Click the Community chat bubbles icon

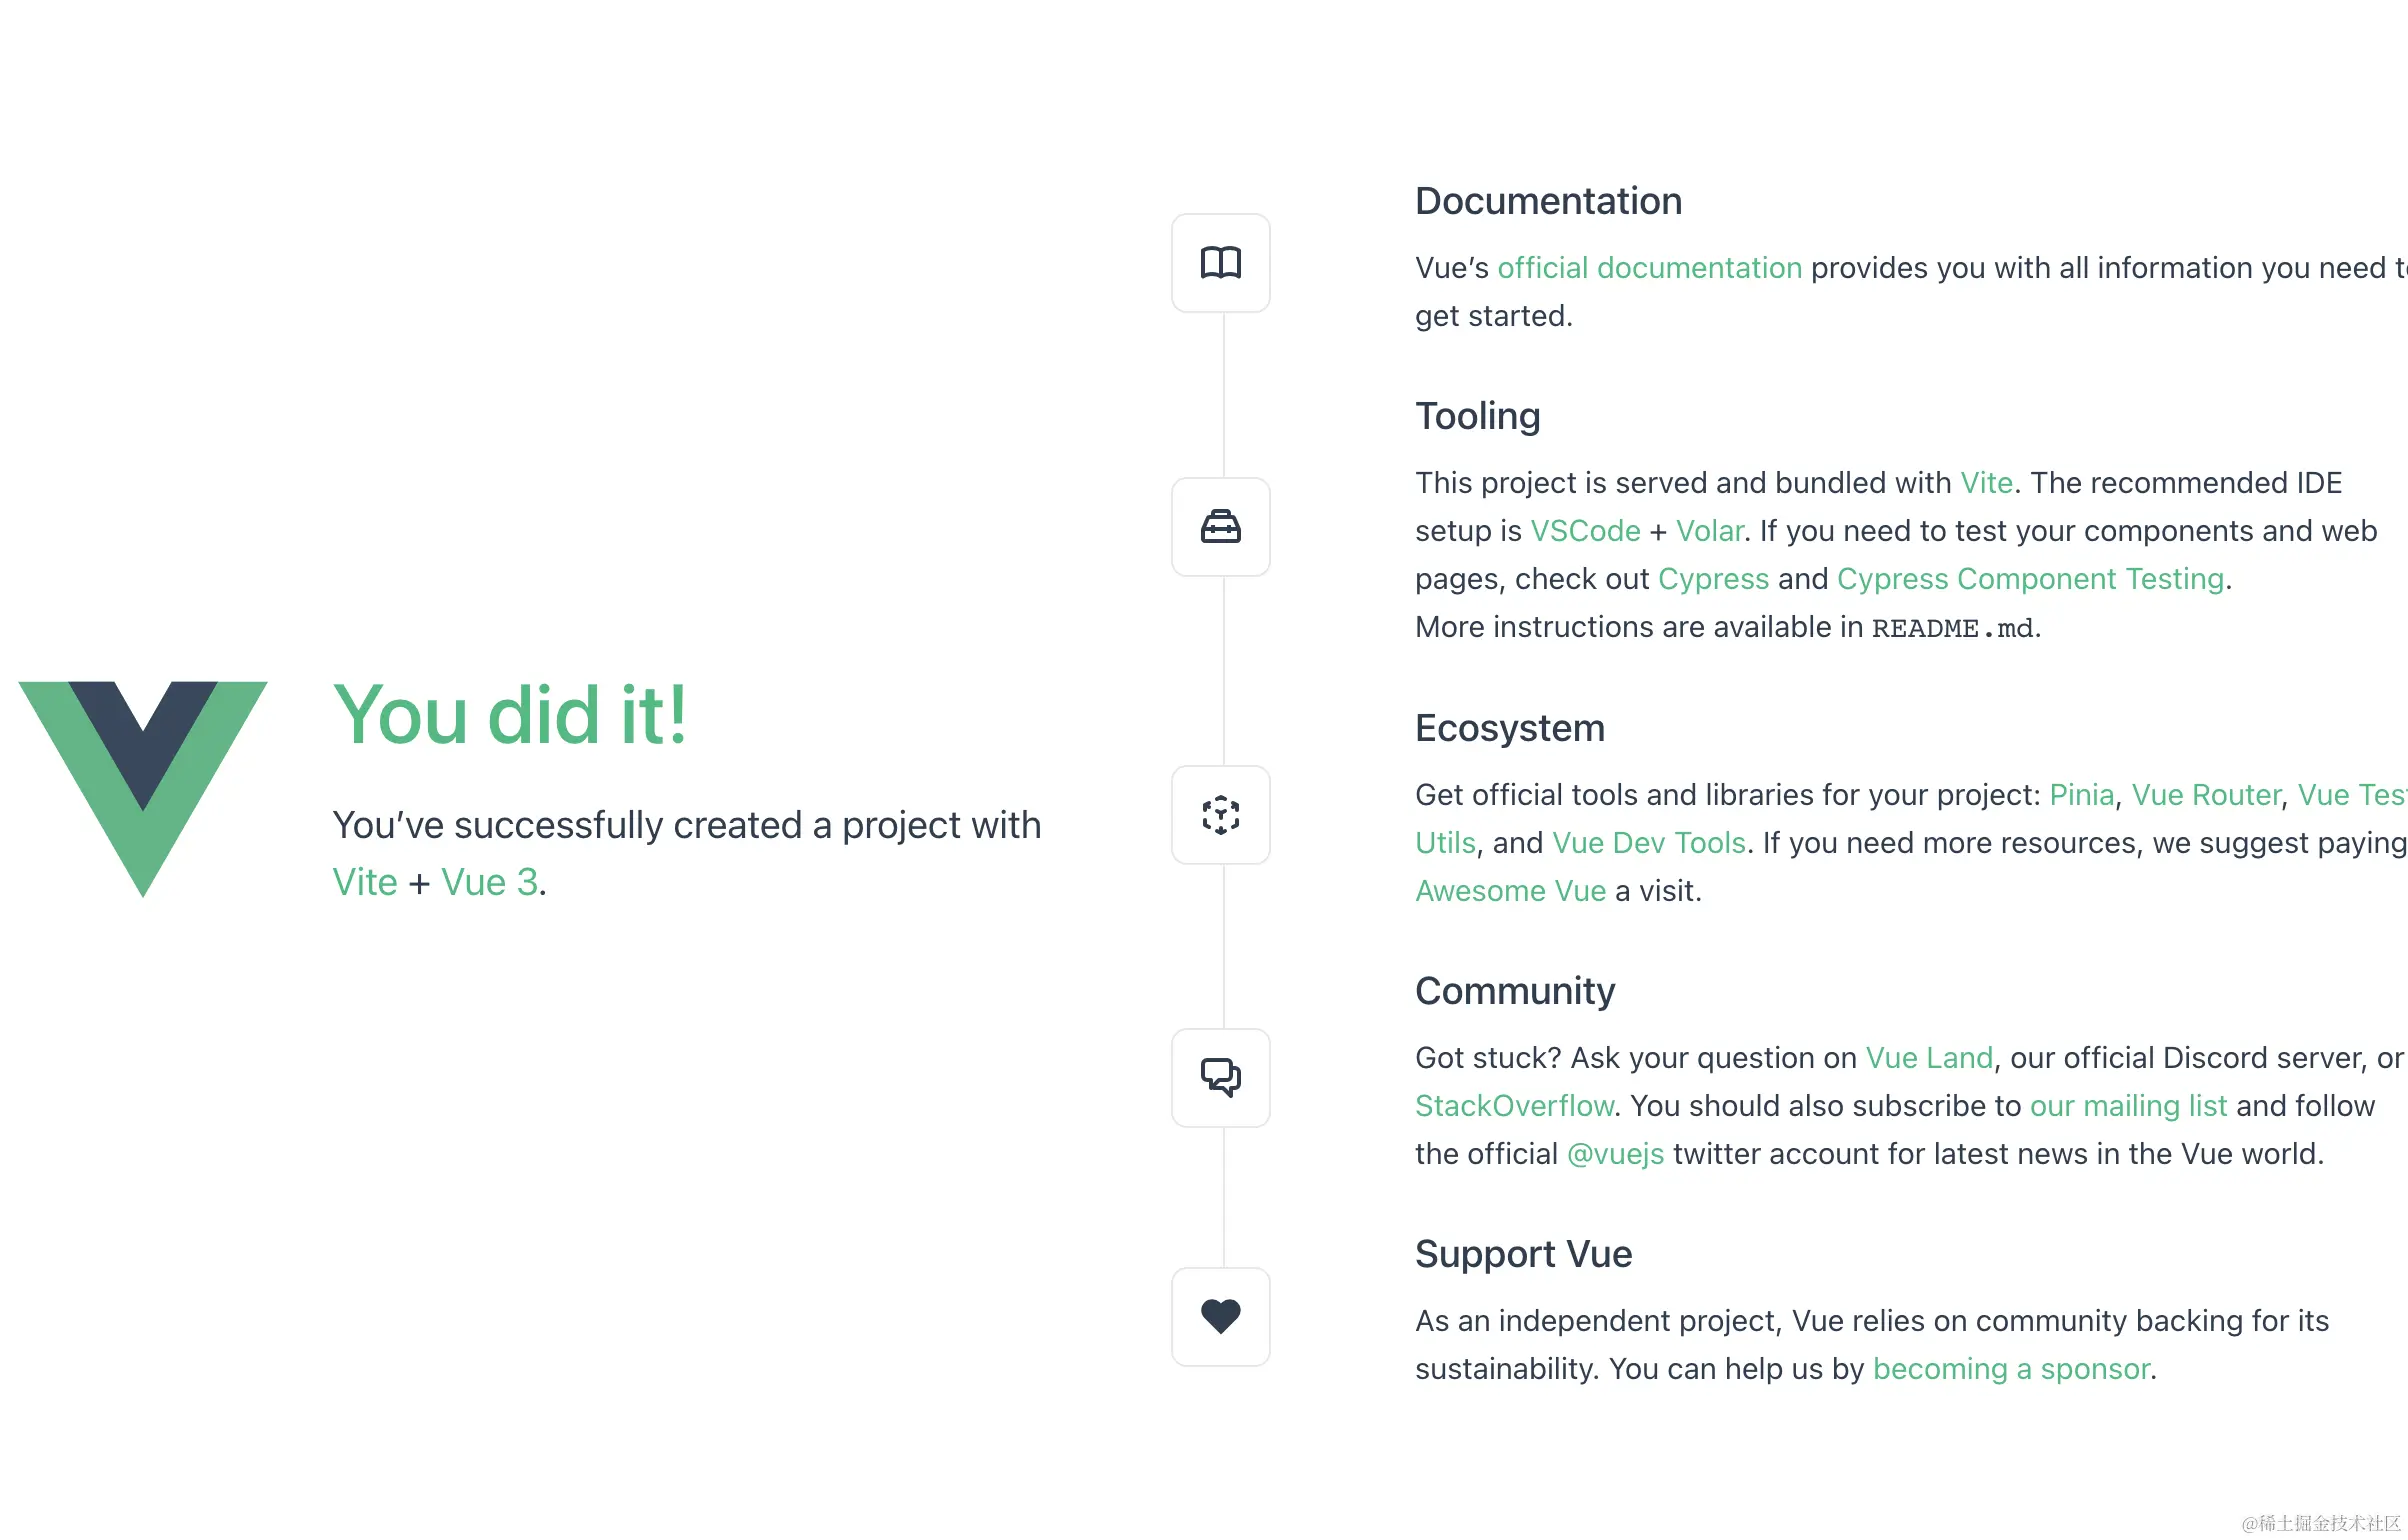[x=1220, y=1078]
